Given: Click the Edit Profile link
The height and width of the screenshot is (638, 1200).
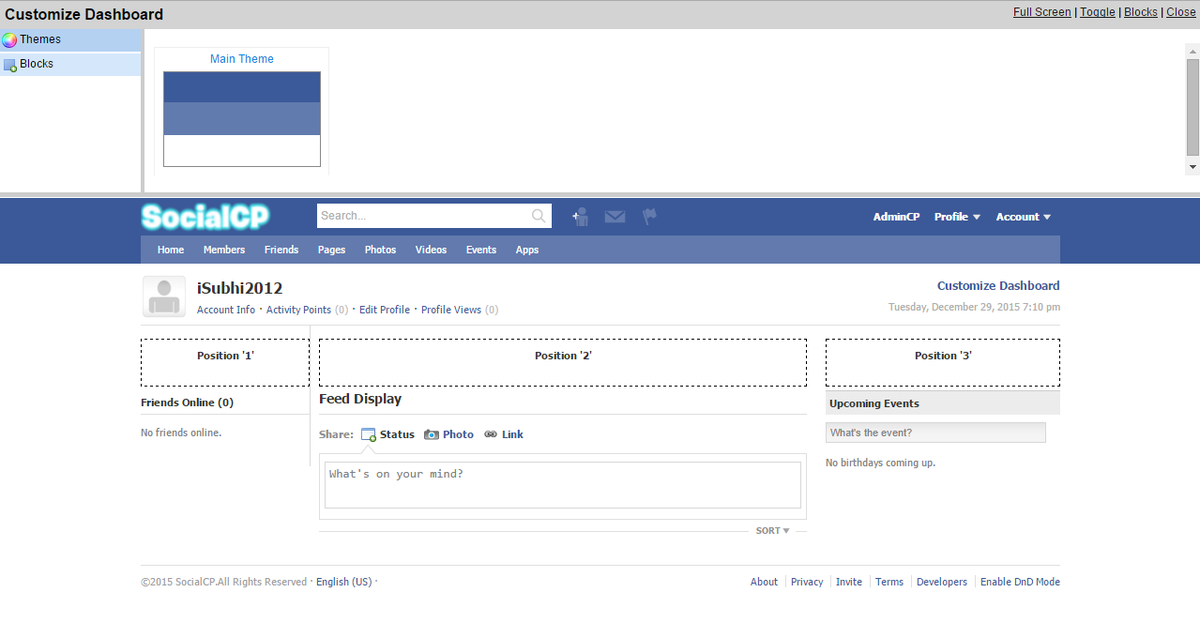Looking at the screenshot, I should pyautogui.click(x=384, y=309).
